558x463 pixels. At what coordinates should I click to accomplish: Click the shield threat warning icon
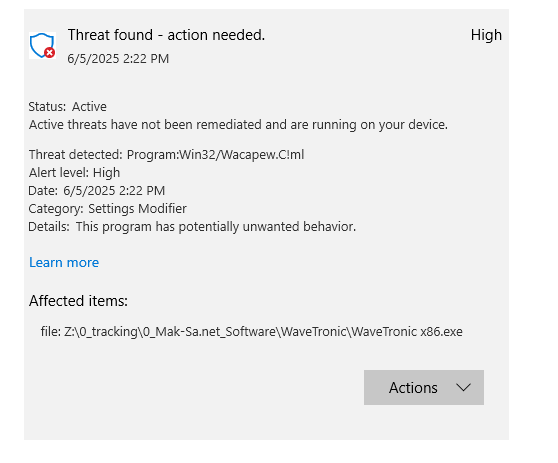(x=42, y=46)
